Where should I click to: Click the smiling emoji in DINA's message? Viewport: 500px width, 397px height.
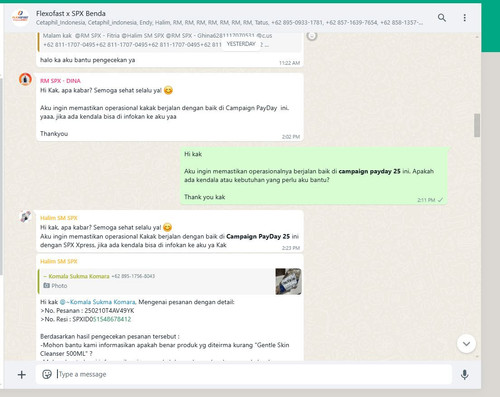click(168, 90)
